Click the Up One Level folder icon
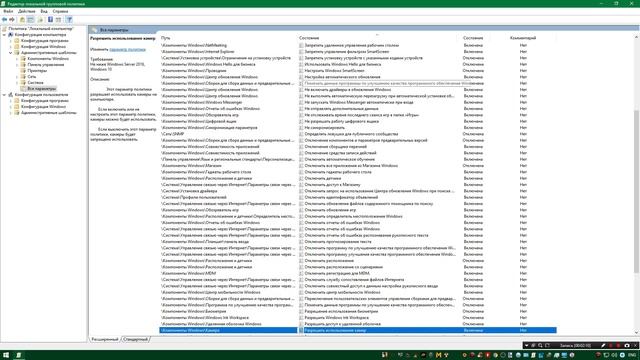 (22, 20)
